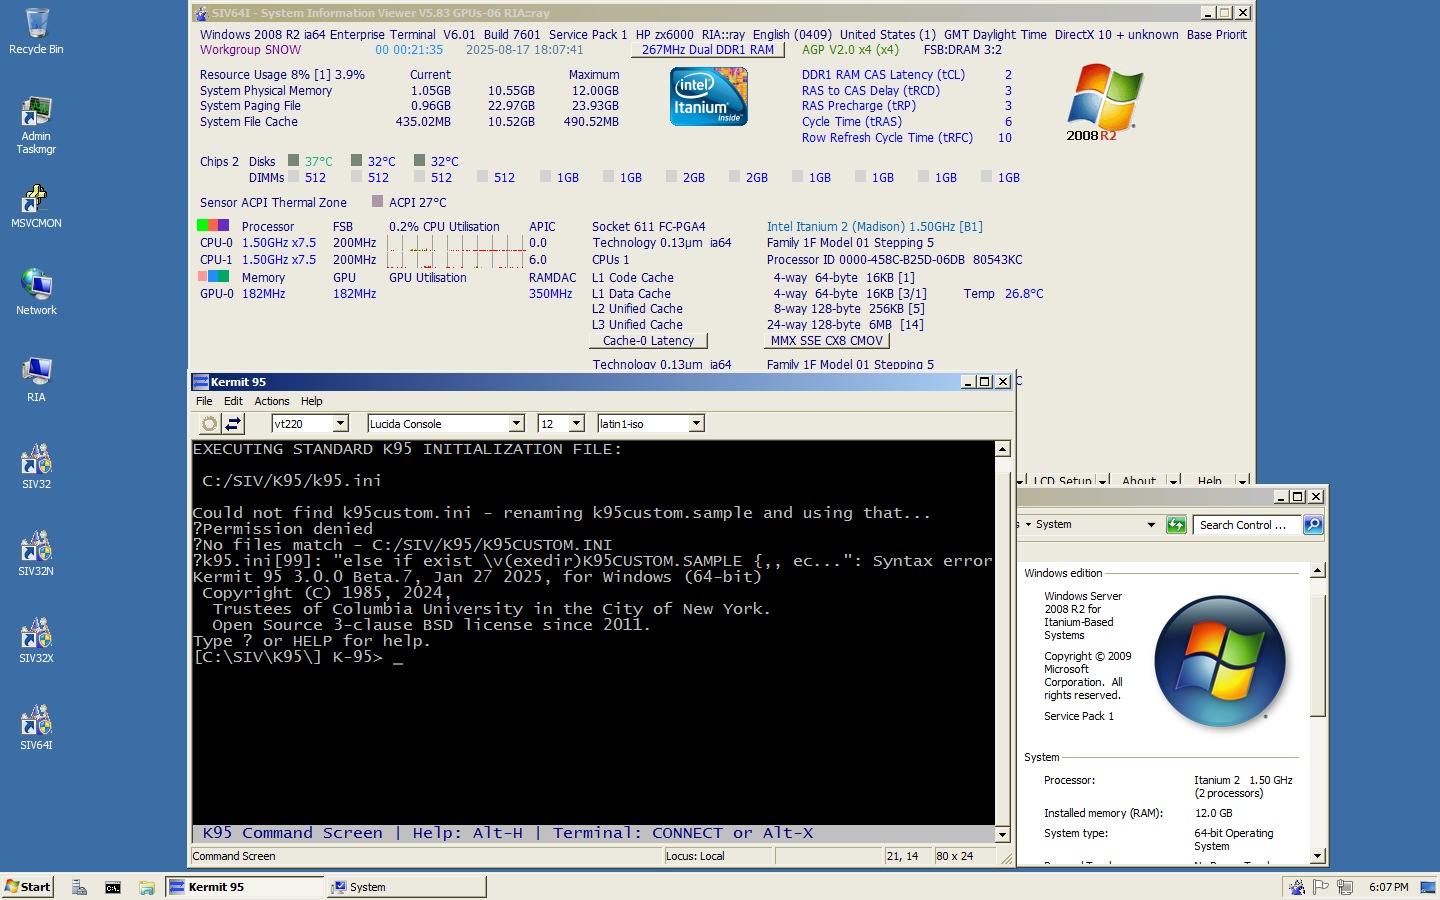Click the Kermit terminal scrollbar up arrow
This screenshot has width=1440, height=900.
(x=1003, y=449)
